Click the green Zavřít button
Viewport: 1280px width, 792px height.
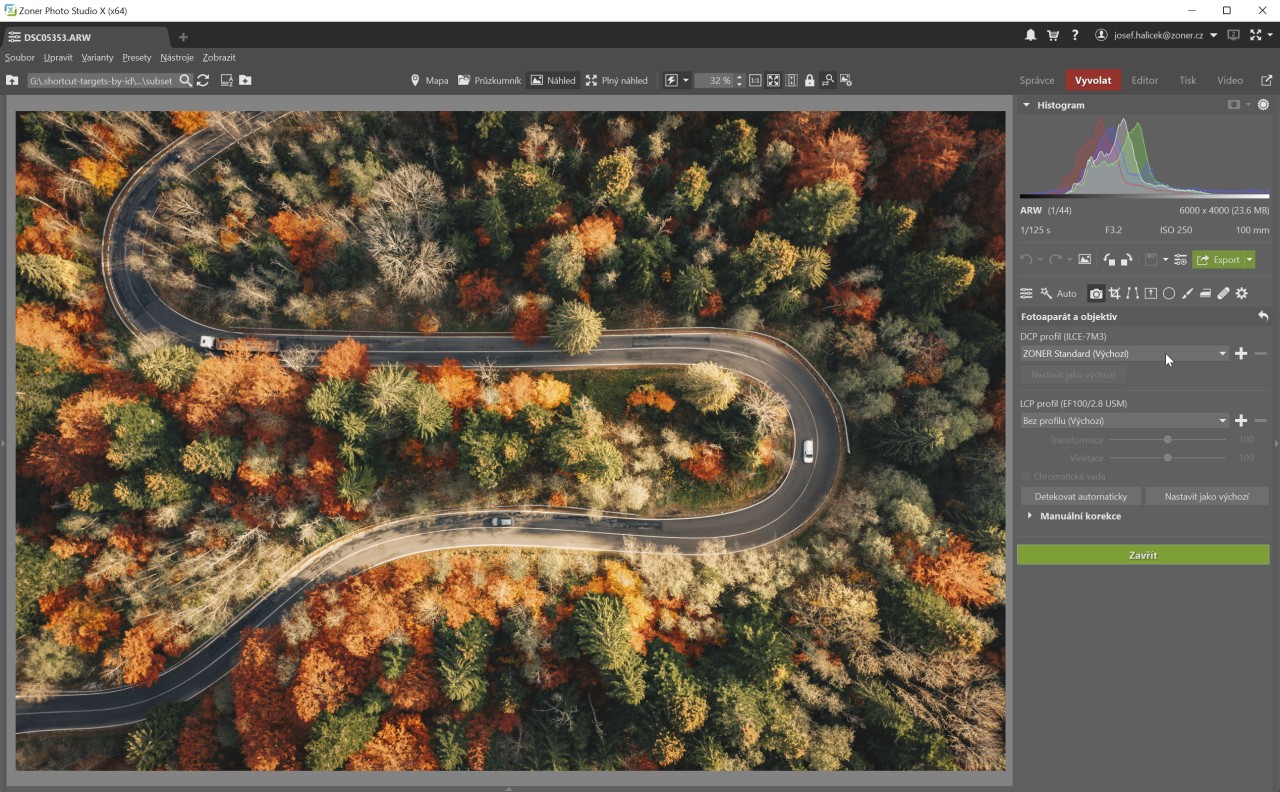[x=1143, y=554]
